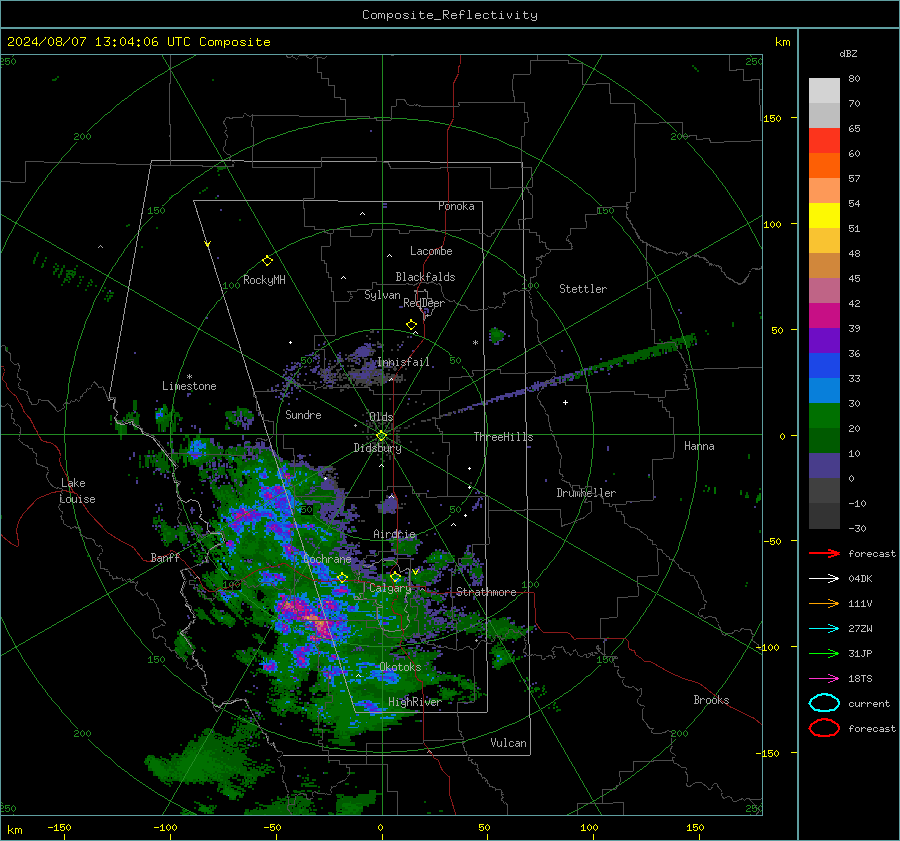Click the 51-54 dBZ yellow swatch
The image size is (900, 841).
[824, 216]
